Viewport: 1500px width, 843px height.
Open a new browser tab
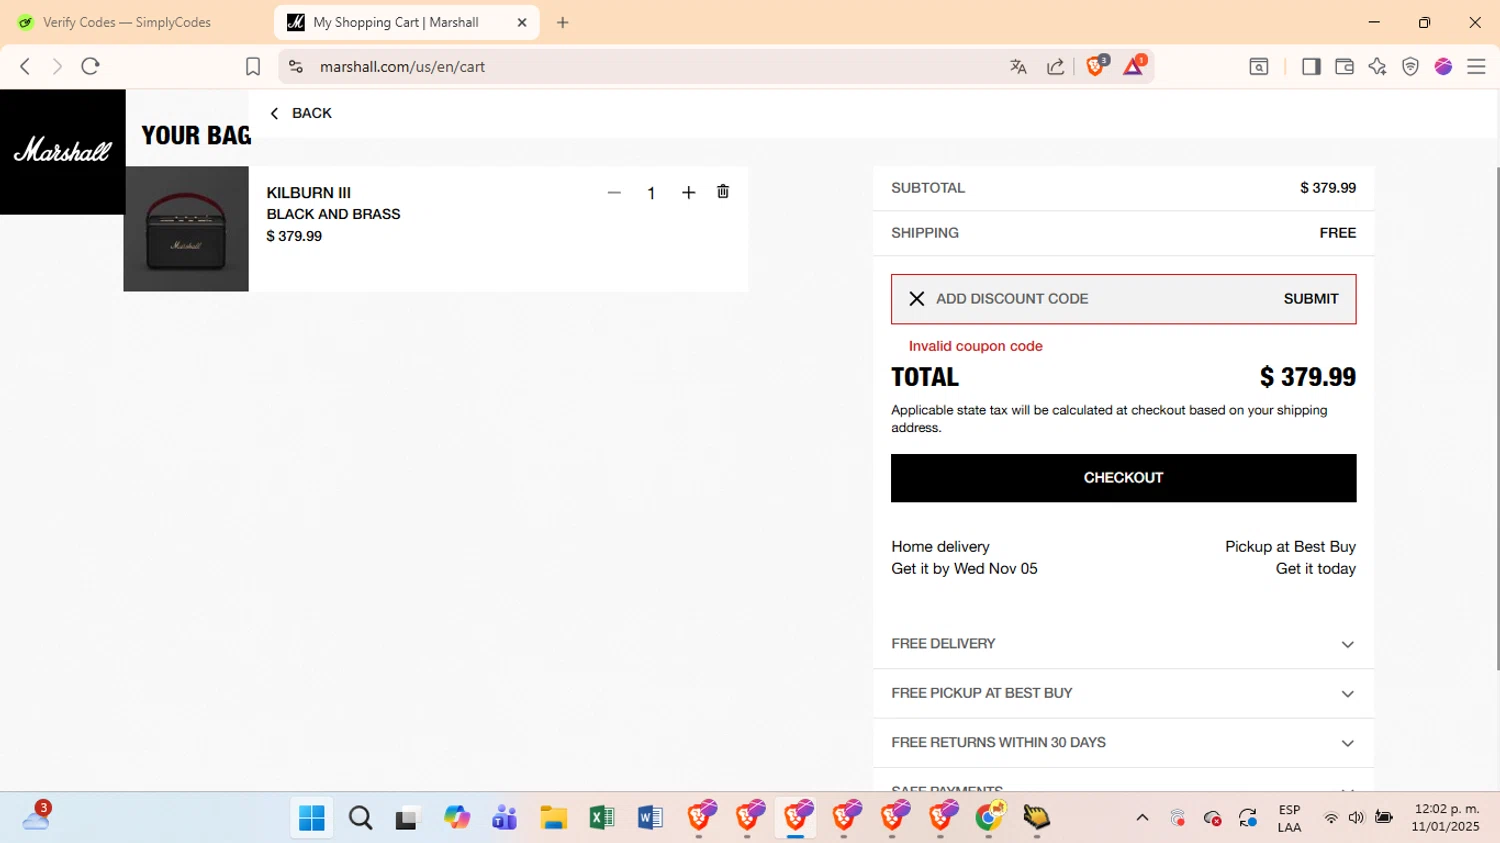[x=563, y=22]
